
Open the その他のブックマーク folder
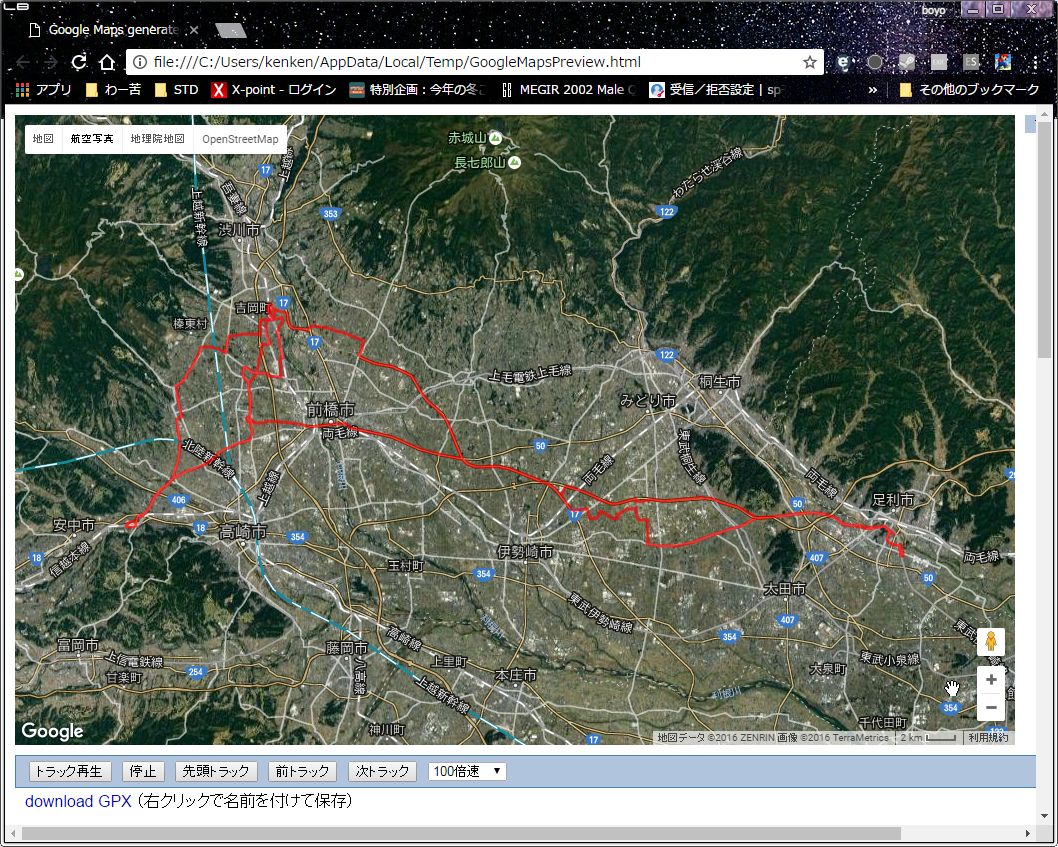969,90
